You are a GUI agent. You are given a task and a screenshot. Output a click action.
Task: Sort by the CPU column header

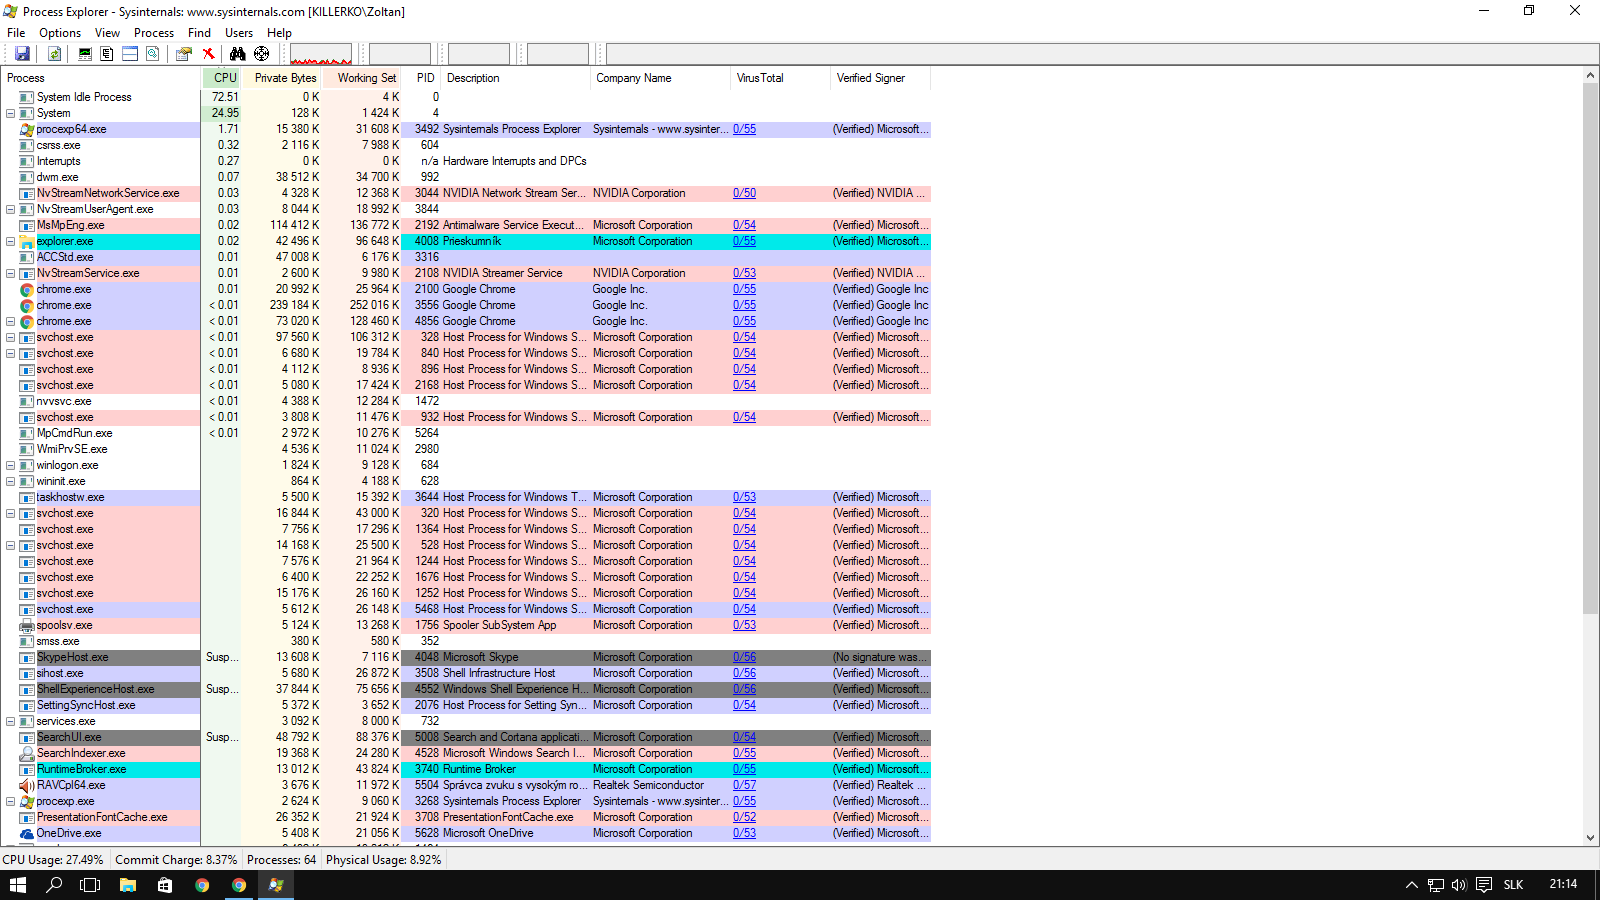222,78
